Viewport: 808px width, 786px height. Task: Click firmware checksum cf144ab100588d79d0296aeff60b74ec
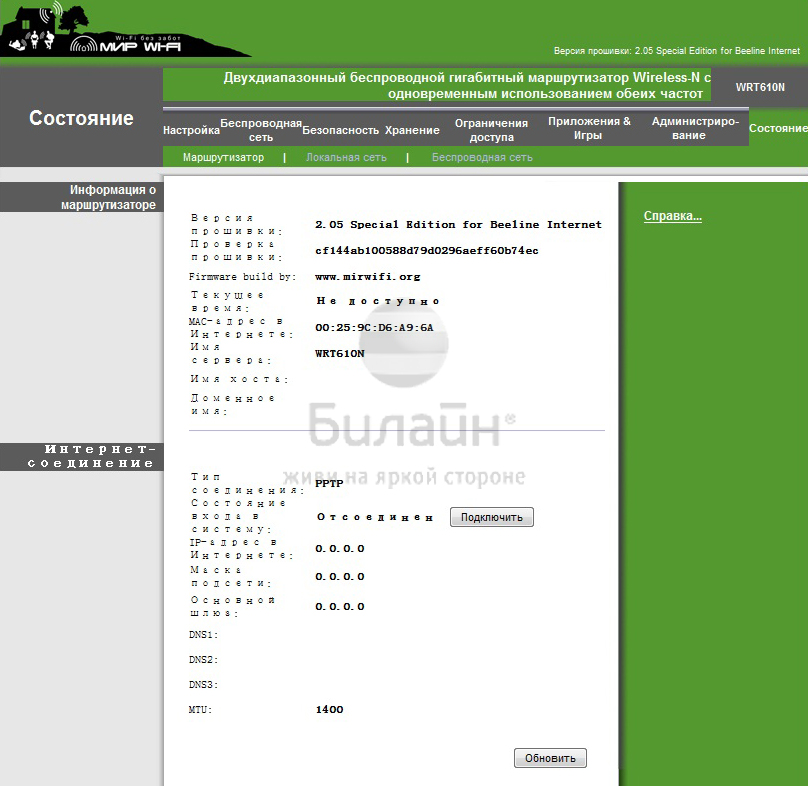click(427, 250)
